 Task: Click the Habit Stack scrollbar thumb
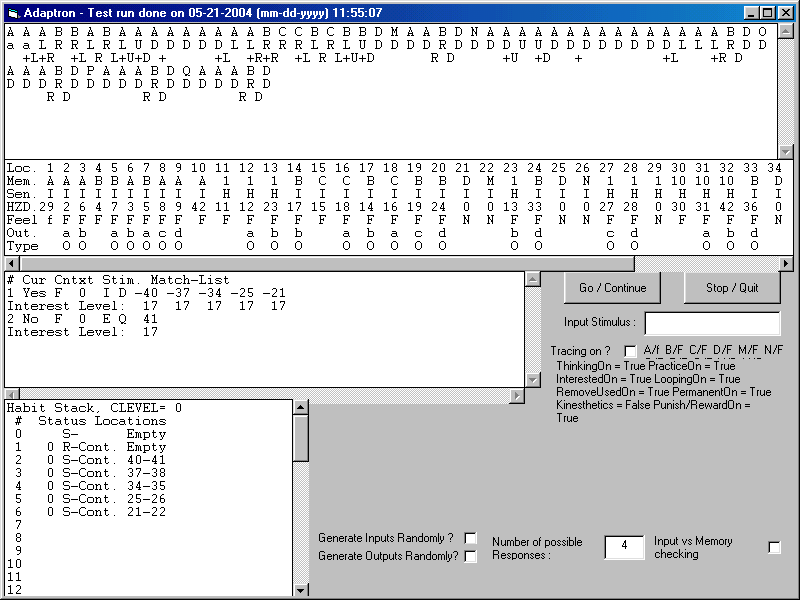[301, 438]
